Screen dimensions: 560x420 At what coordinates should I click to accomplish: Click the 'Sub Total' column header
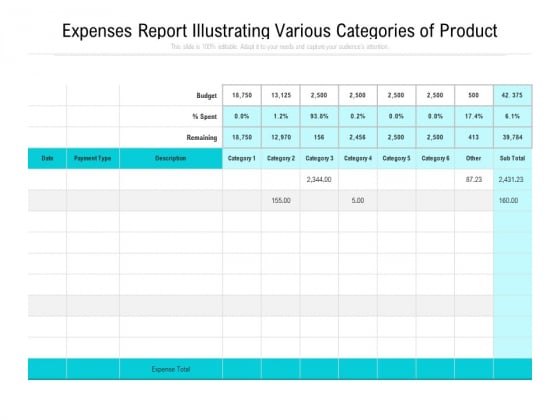coord(512,158)
